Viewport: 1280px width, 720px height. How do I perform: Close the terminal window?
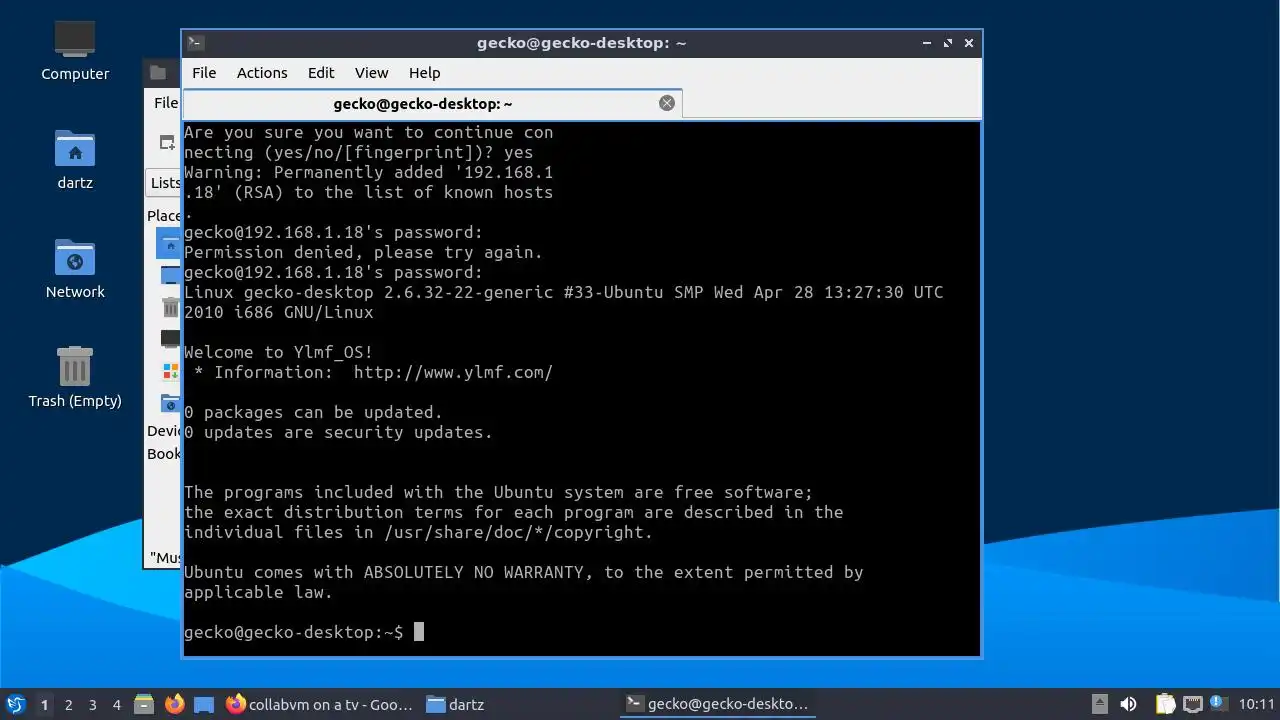coord(969,43)
